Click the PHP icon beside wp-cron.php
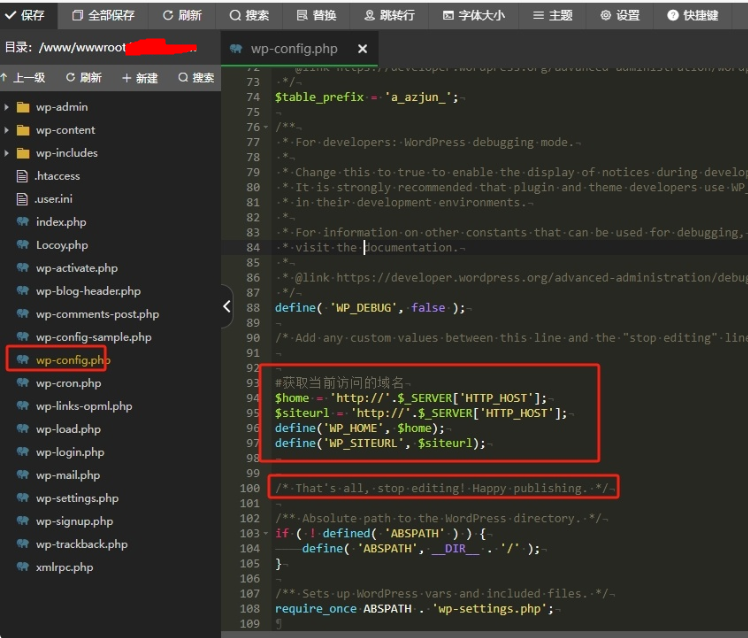 (x=22, y=383)
